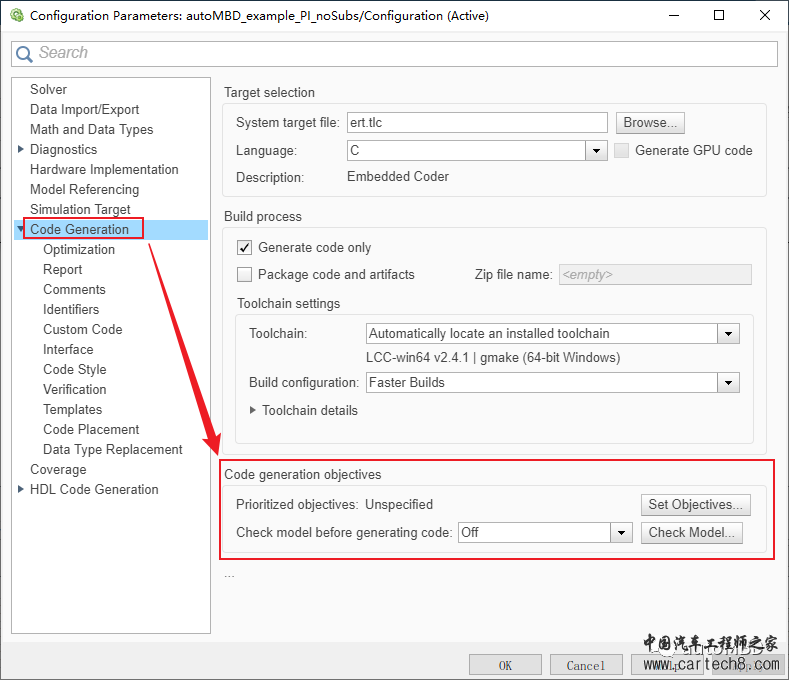This screenshot has width=789, height=680.
Task: Click the Set Objectives... button
Action: pos(695,505)
